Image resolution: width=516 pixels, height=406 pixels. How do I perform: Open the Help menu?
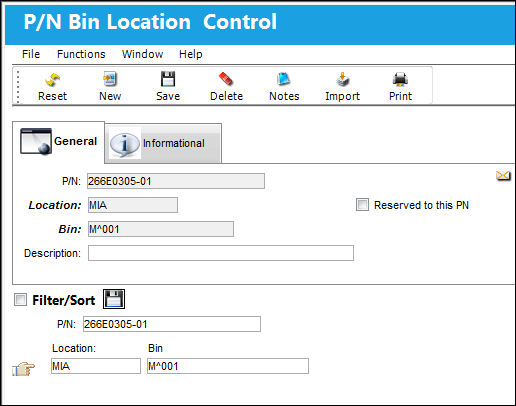[191, 54]
